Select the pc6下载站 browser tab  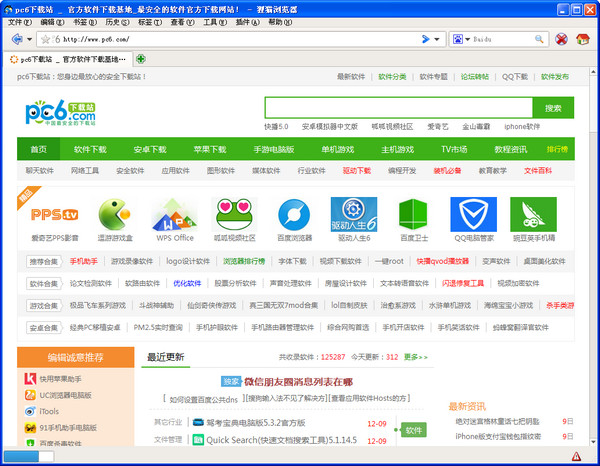pos(68,59)
